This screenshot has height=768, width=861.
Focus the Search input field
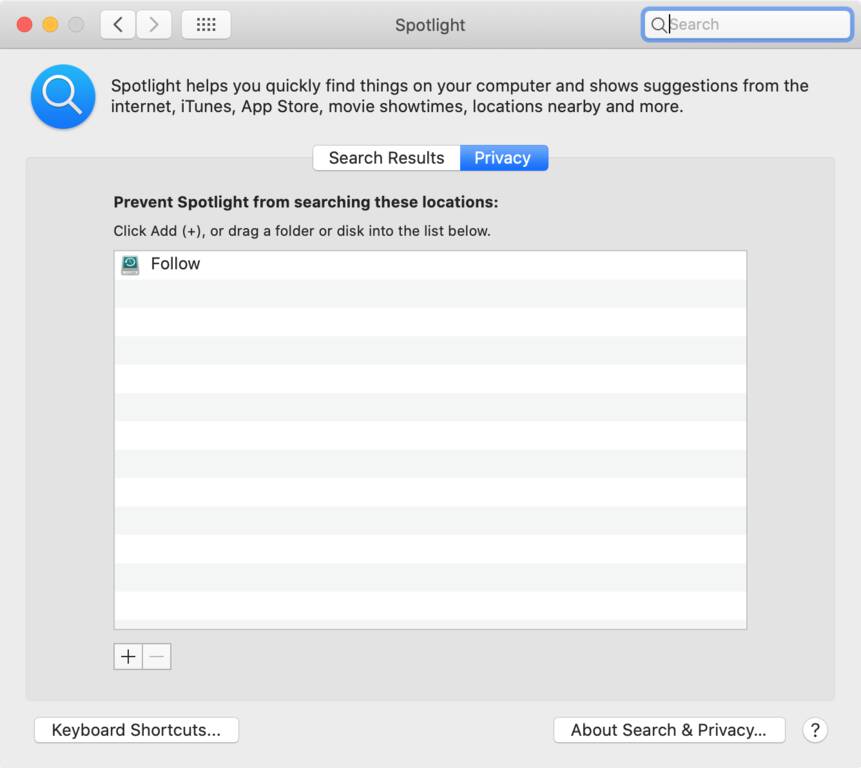tap(747, 25)
